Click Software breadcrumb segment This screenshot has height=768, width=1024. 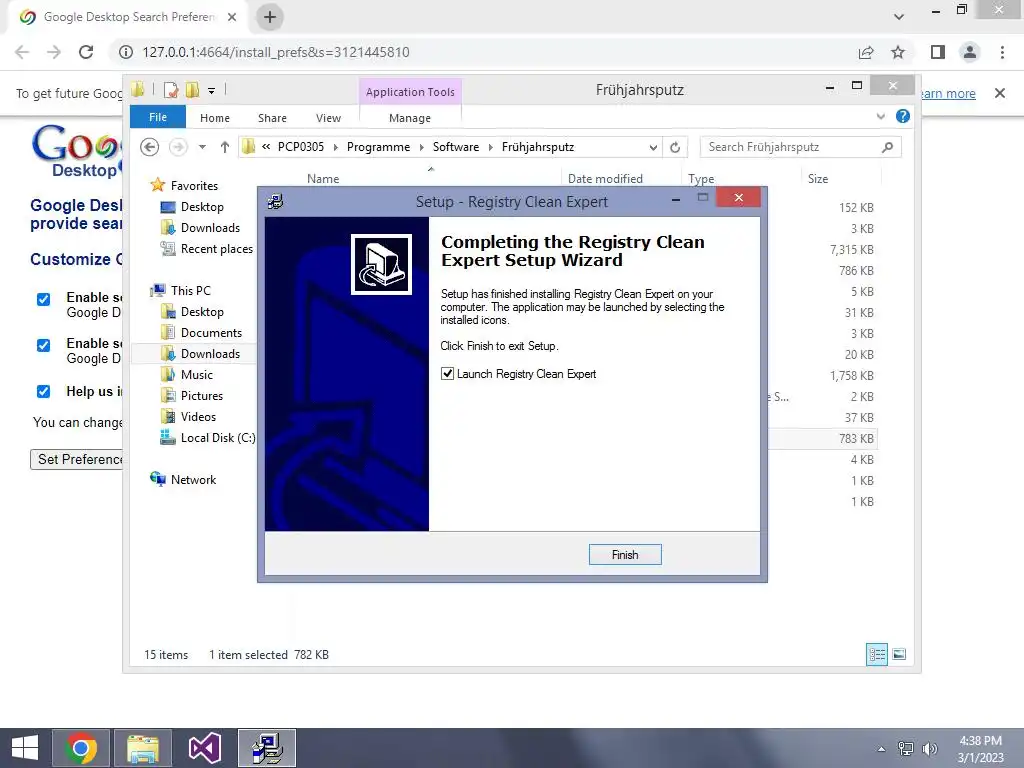456,147
